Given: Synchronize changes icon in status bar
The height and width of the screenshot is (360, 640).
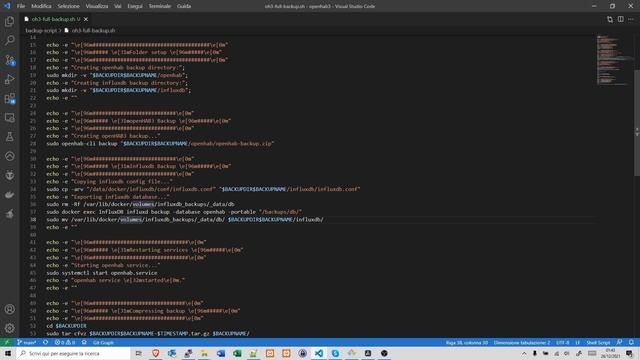Looking at the screenshot, I should click(x=45, y=342).
